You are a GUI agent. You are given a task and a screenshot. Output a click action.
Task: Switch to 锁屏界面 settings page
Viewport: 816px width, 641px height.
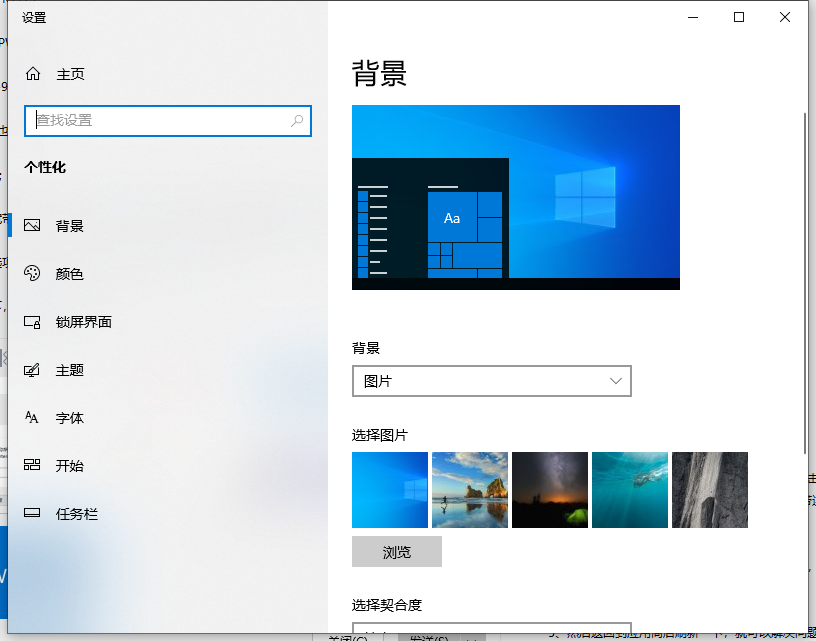click(x=83, y=322)
